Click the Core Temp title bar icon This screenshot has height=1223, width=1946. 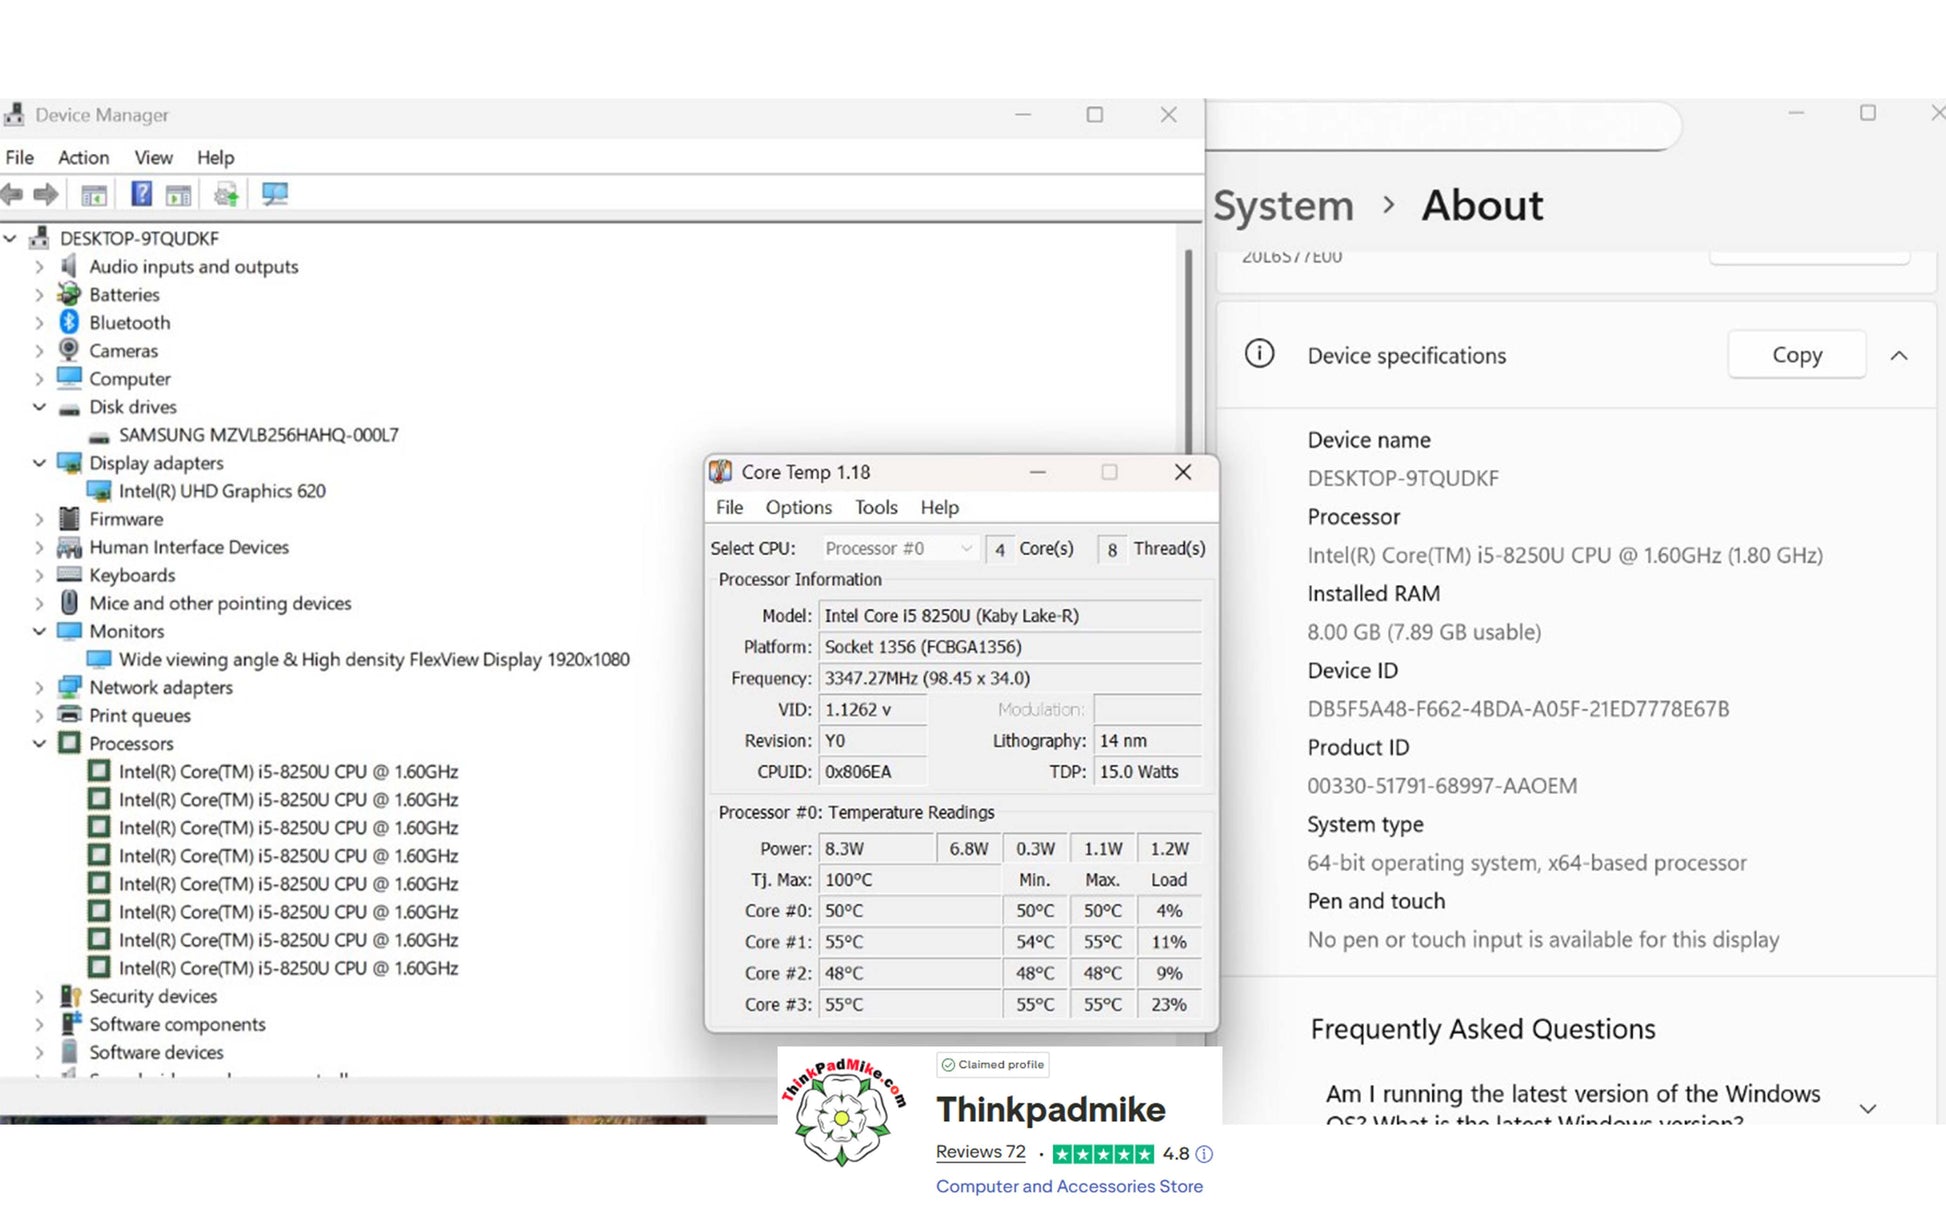pos(718,471)
